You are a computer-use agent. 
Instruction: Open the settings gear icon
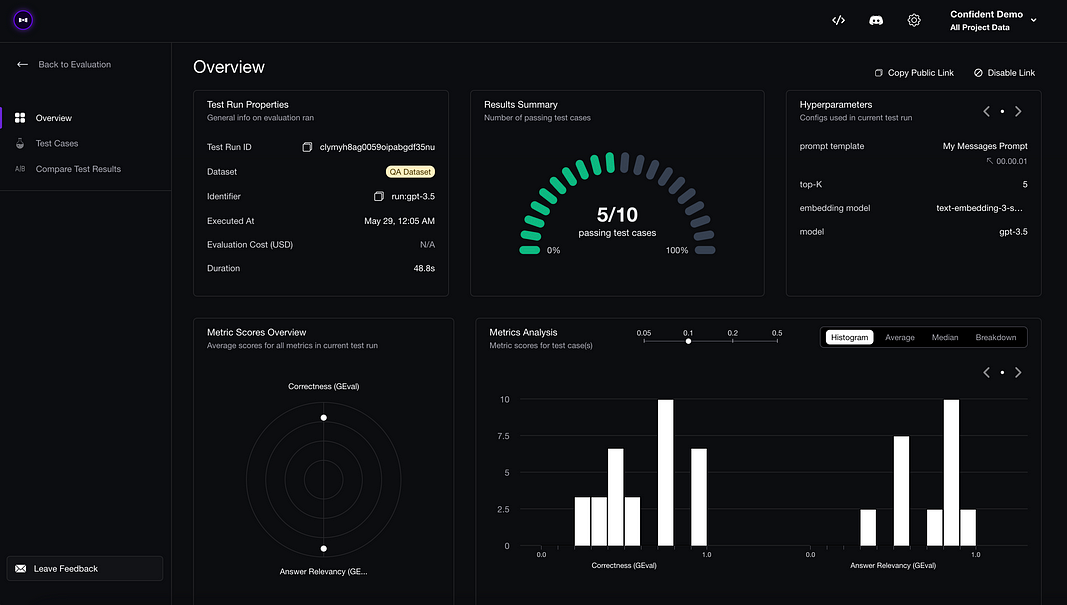point(914,20)
